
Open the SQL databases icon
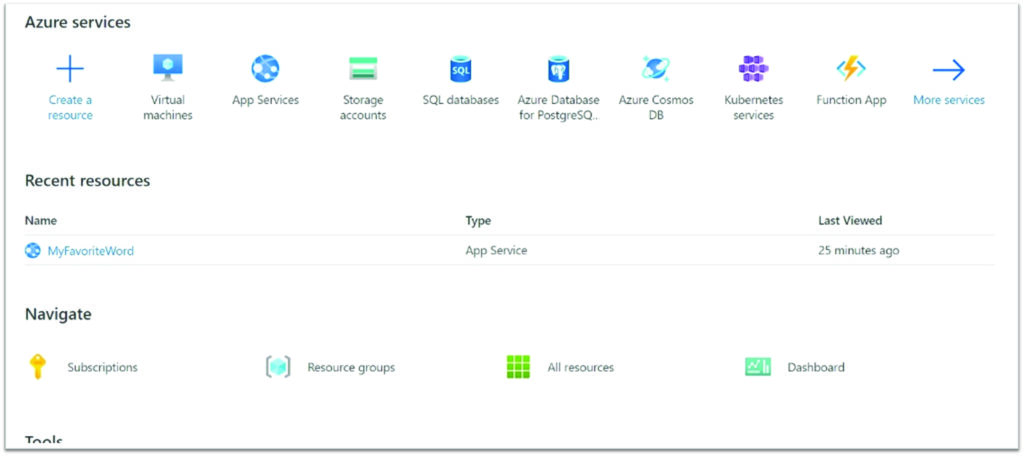[x=461, y=69]
